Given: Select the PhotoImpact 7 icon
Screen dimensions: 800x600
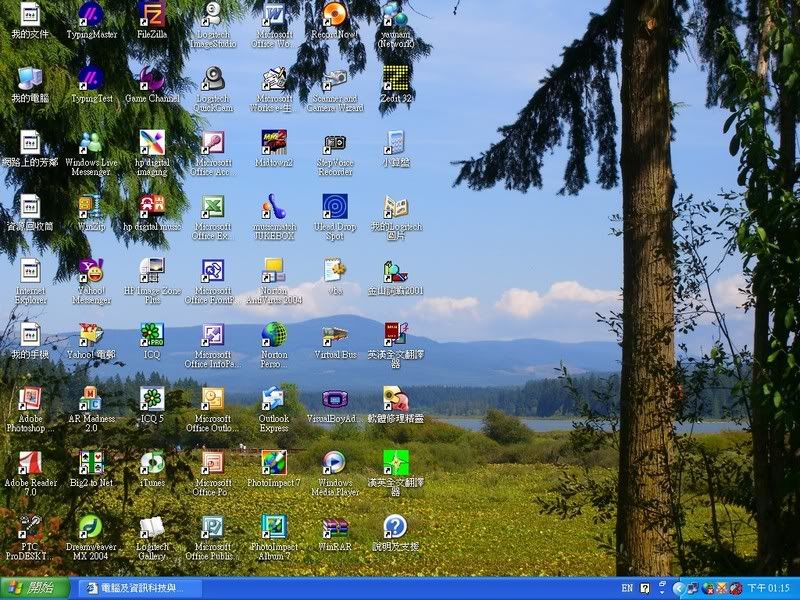Looking at the screenshot, I should click(274, 462).
